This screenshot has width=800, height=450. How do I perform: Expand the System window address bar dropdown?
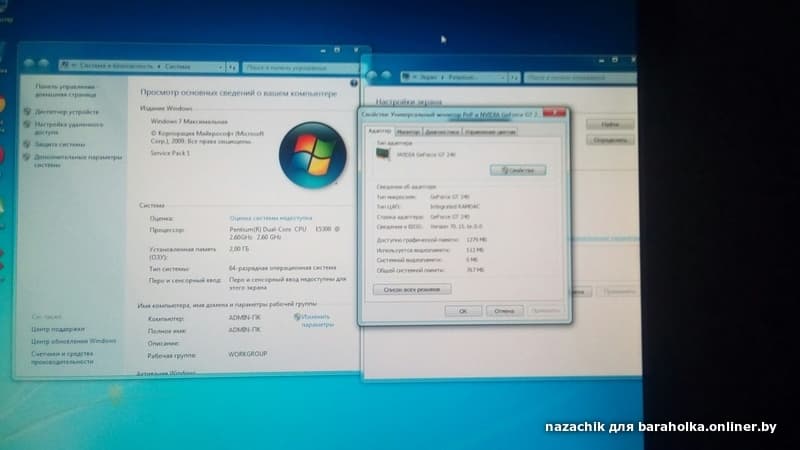(x=221, y=67)
